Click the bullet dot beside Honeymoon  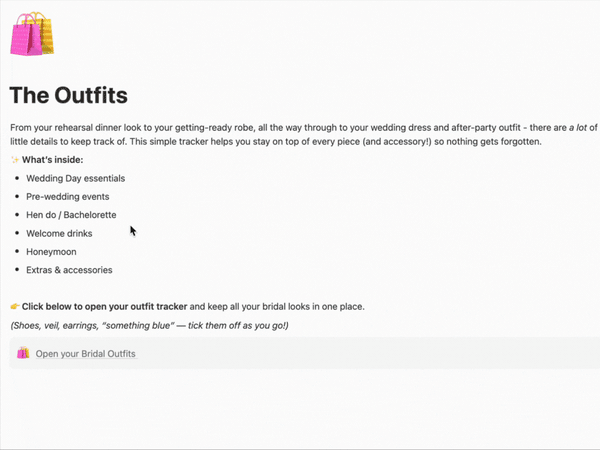click(x=17, y=252)
